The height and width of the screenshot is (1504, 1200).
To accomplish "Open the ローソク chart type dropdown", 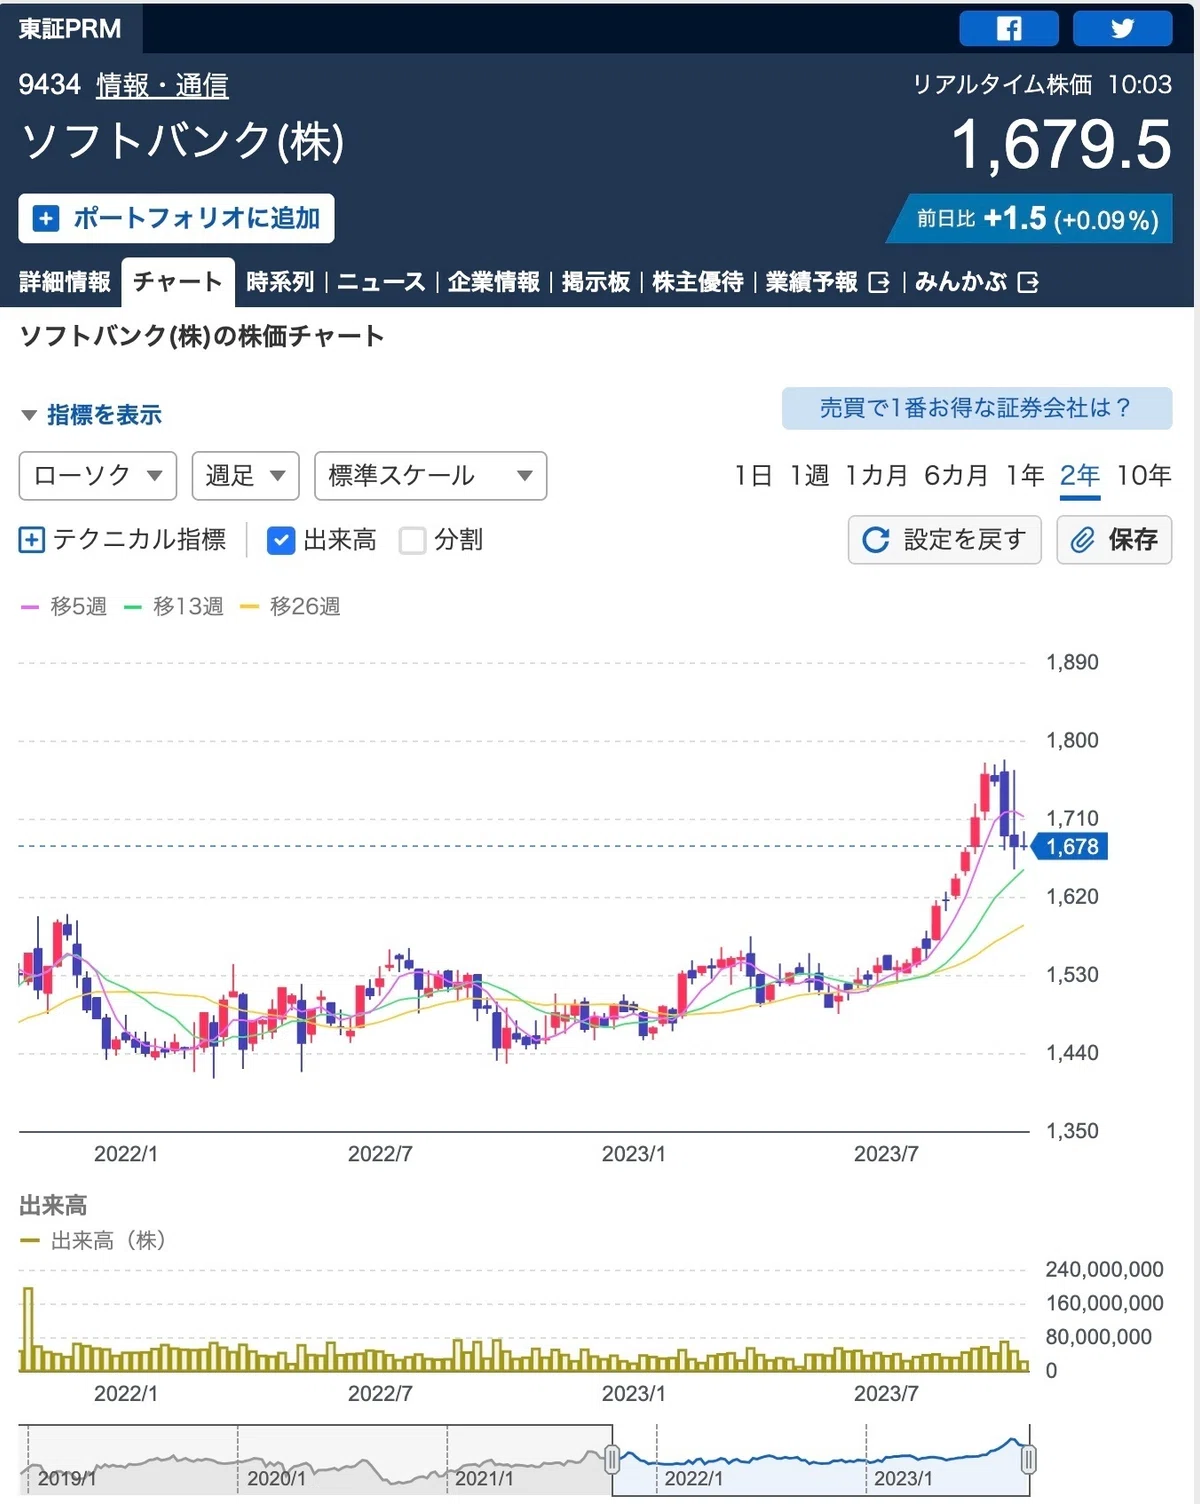I will 98,476.
